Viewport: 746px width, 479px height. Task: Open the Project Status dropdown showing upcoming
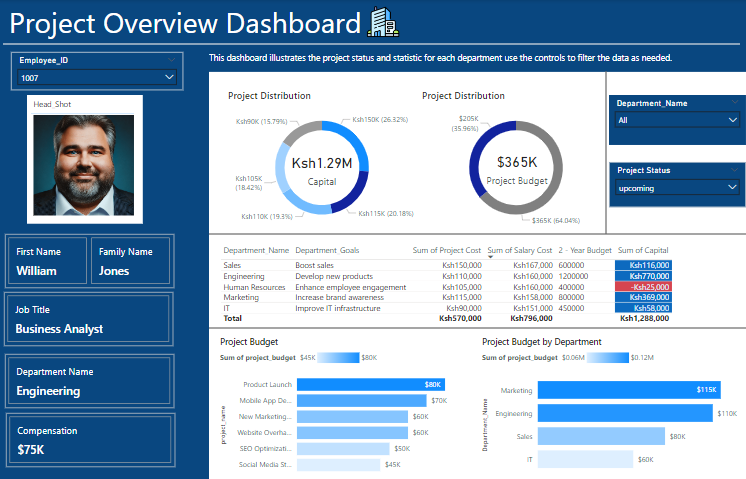coord(677,188)
